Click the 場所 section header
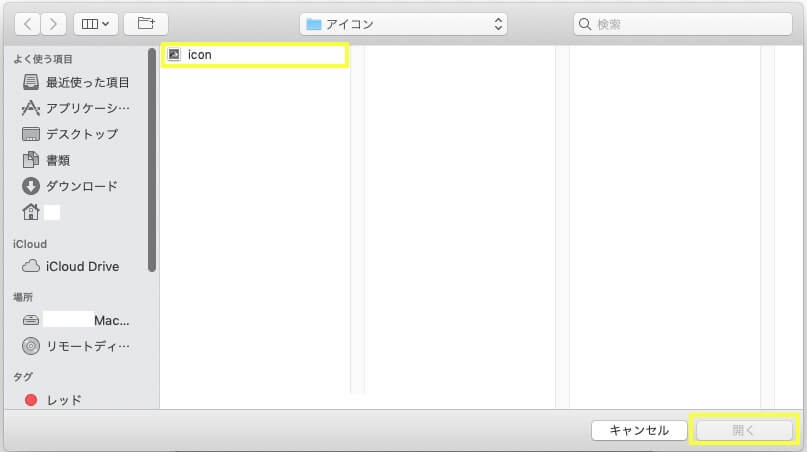 coord(23,297)
